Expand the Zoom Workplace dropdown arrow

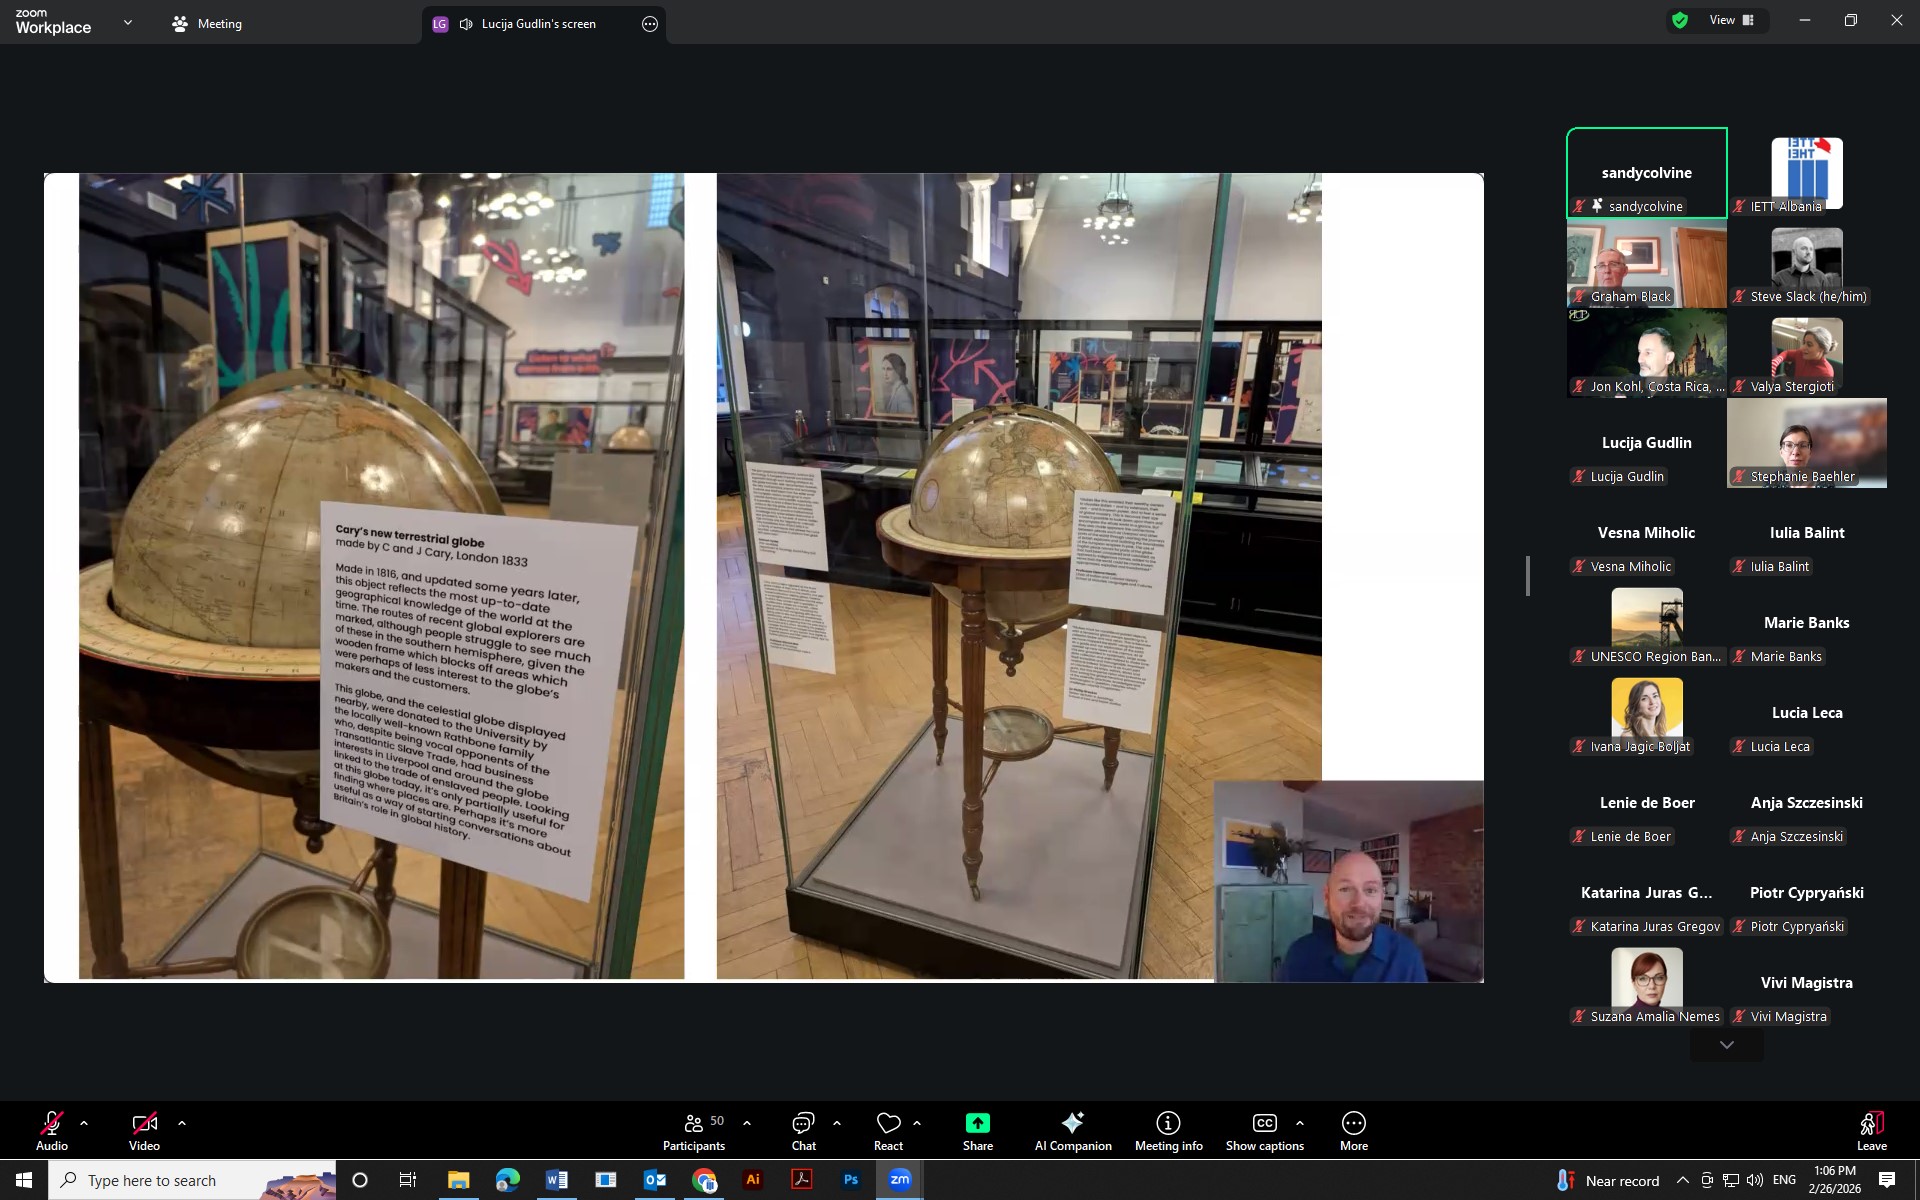(x=127, y=22)
